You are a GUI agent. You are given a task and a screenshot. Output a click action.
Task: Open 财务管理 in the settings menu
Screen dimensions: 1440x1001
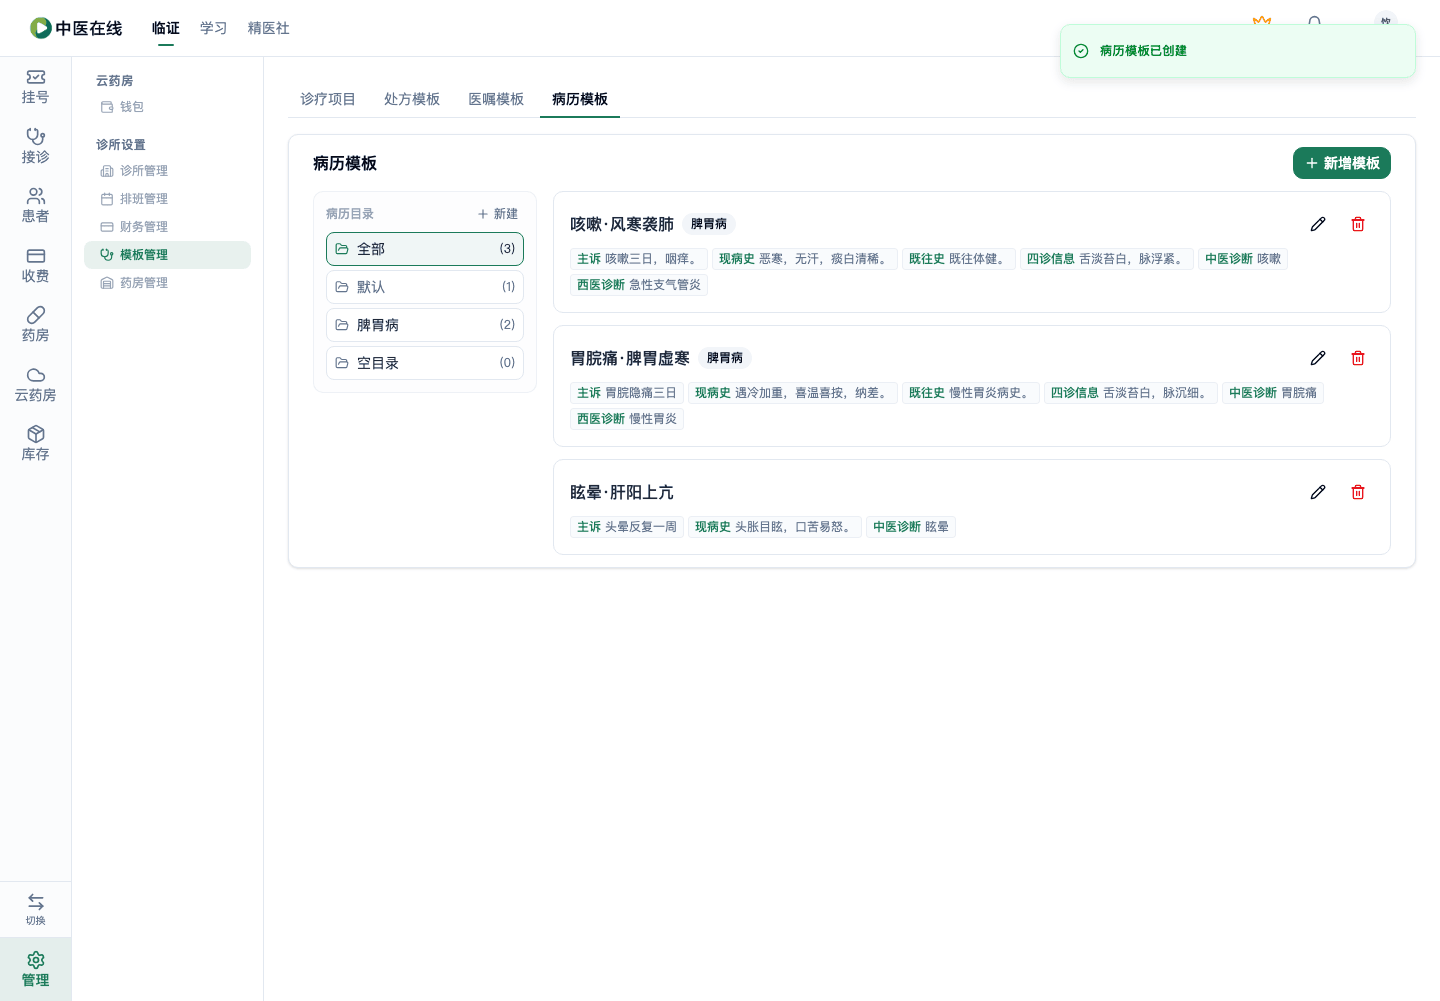pyautogui.click(x=167, y=227)
